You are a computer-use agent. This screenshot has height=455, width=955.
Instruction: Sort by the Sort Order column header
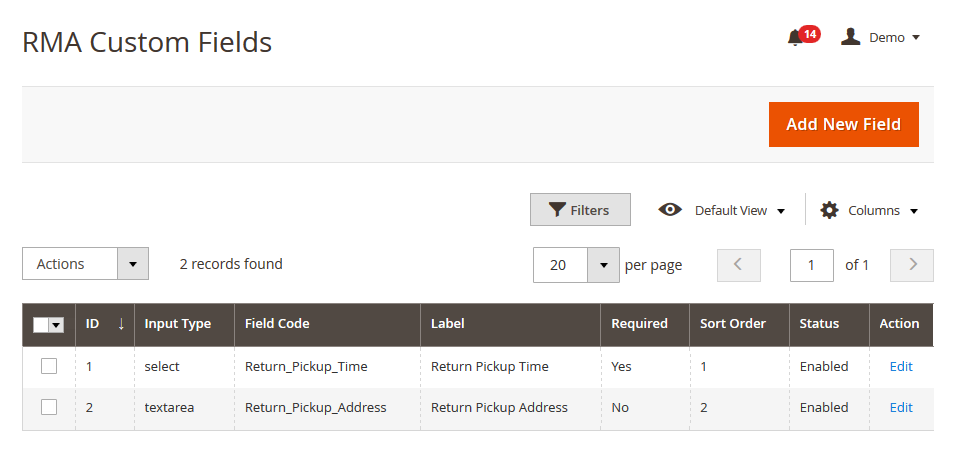pyautogui.click(x=732, y=324)
